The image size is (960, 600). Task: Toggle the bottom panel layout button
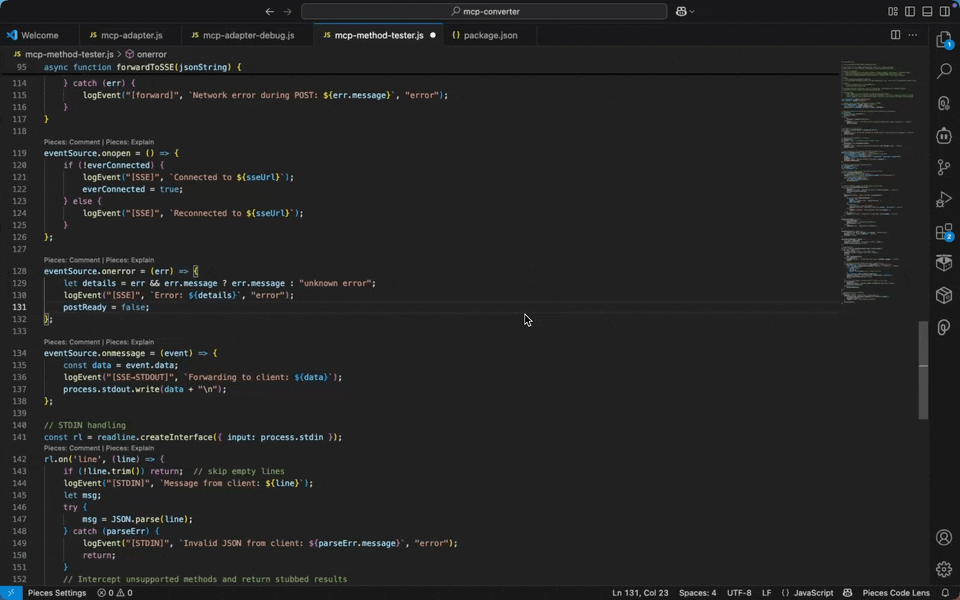[x=927, y=11]
